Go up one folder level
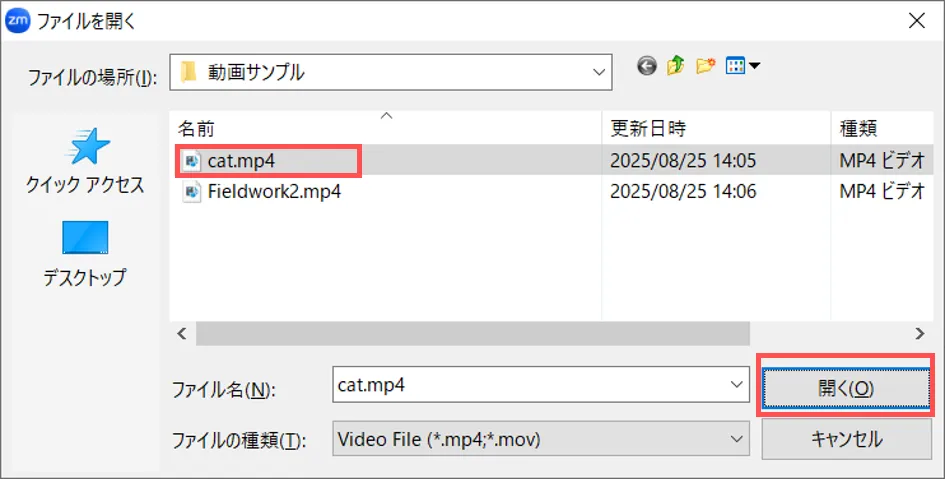 click(x=676, y=67)
